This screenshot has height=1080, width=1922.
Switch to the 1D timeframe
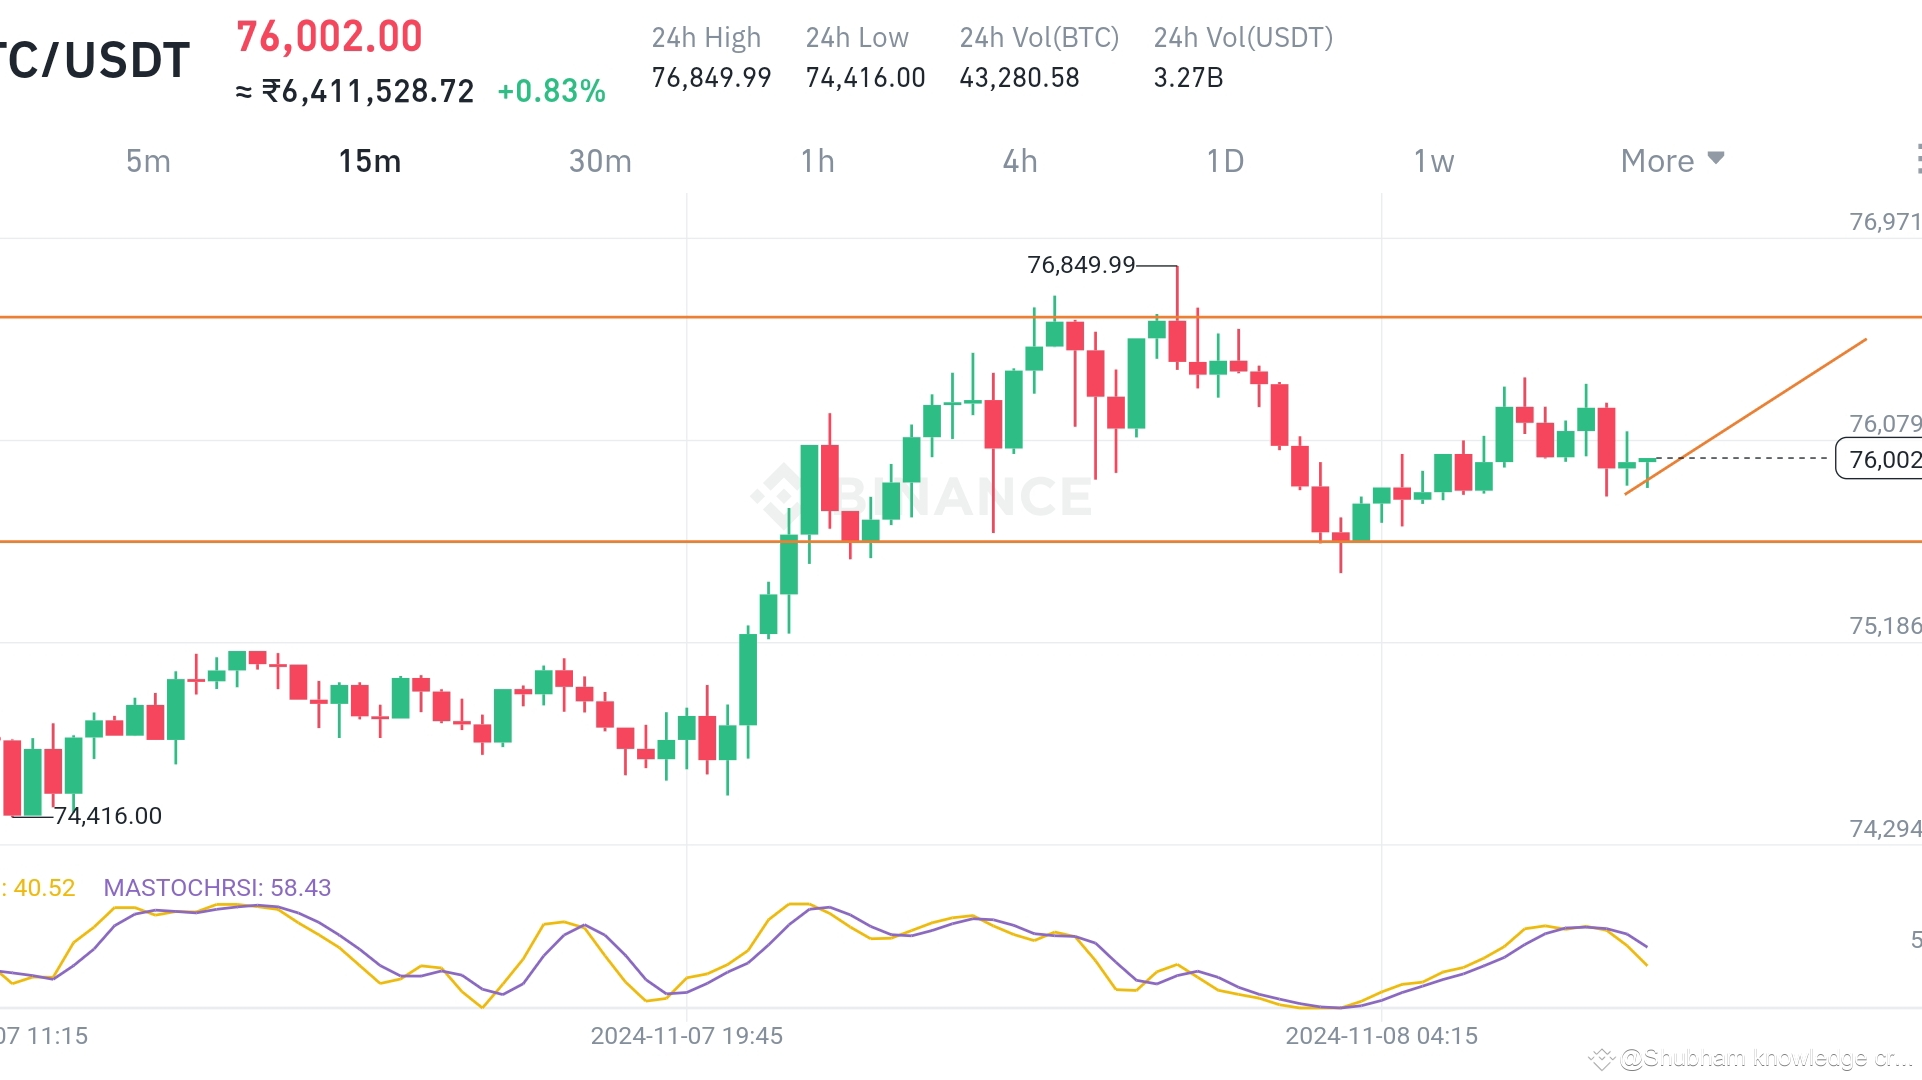pos(1225,161)
